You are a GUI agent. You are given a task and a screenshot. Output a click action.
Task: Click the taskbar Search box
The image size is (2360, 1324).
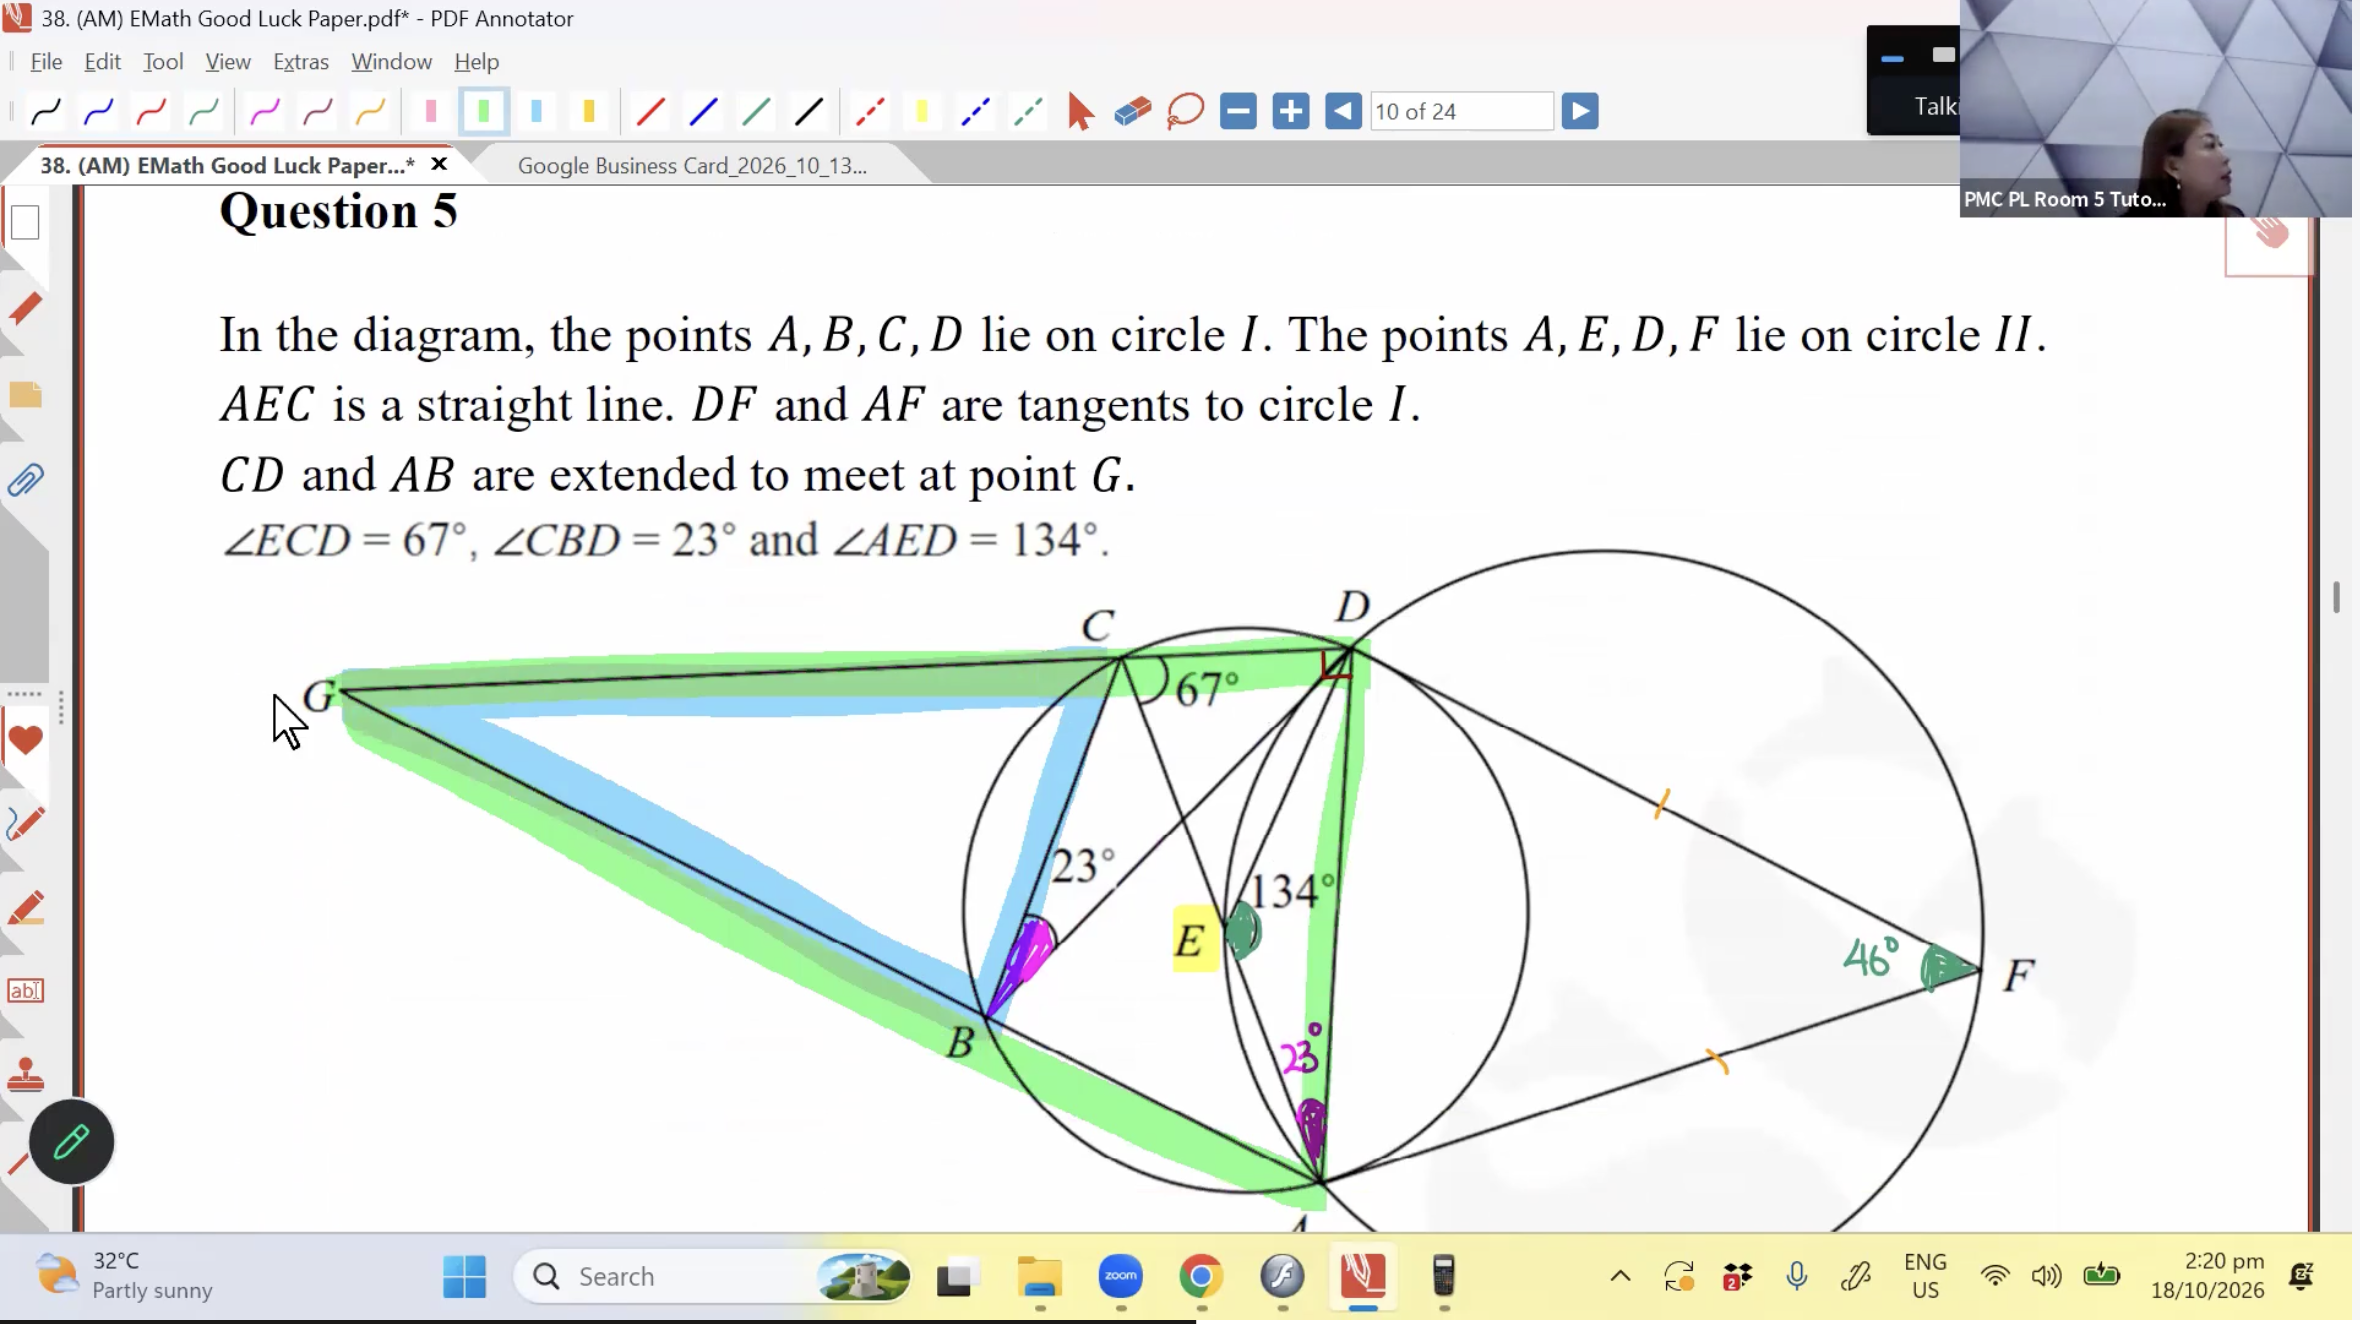pyautogui.click(x=712, y=1276)
